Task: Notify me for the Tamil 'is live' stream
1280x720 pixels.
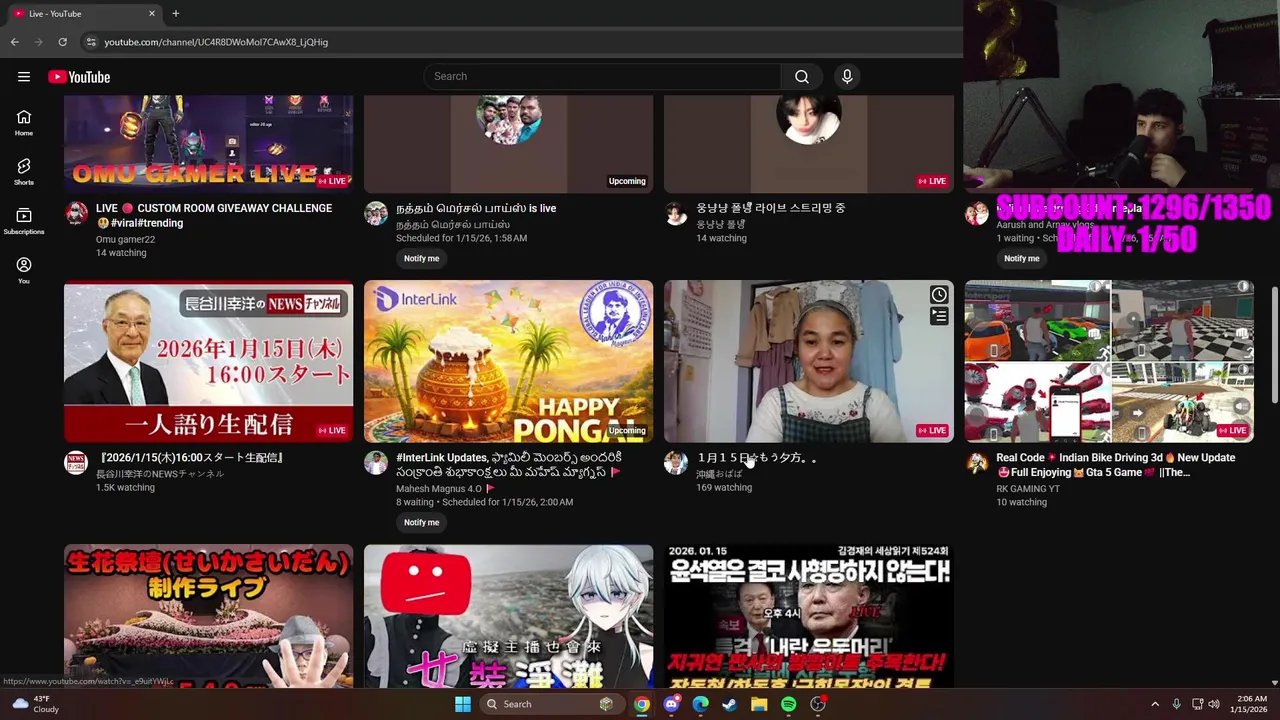Action: [x=421, y=258]
